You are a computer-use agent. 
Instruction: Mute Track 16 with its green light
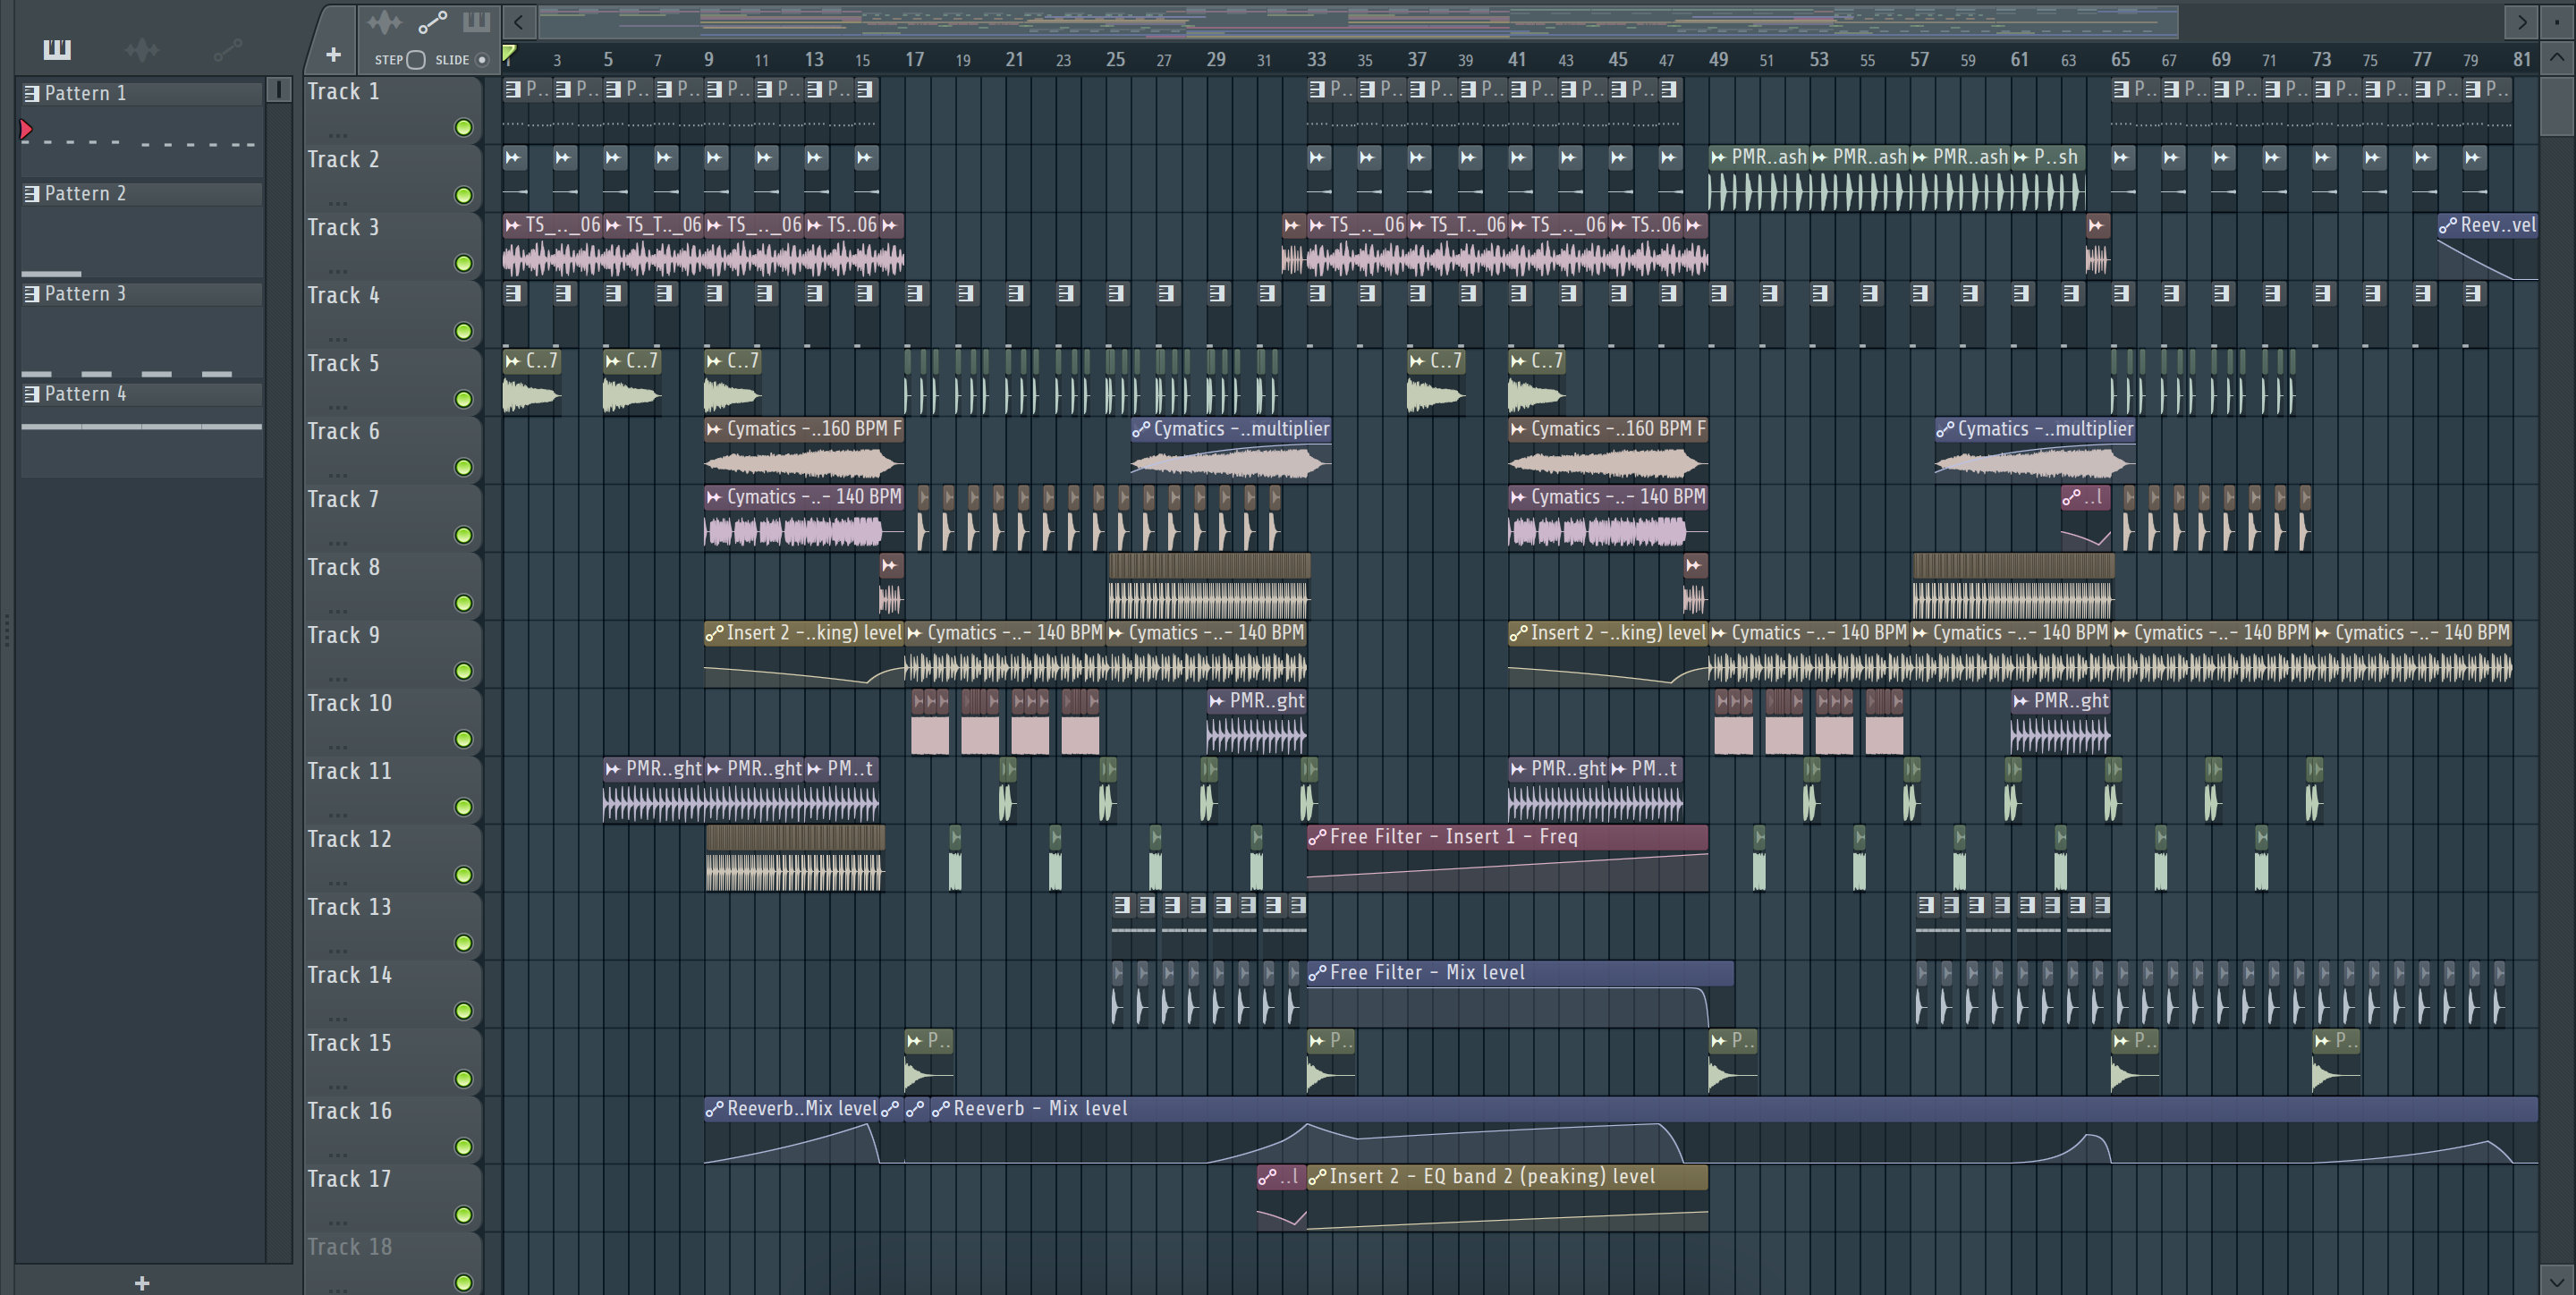[x=463, y=1147]
